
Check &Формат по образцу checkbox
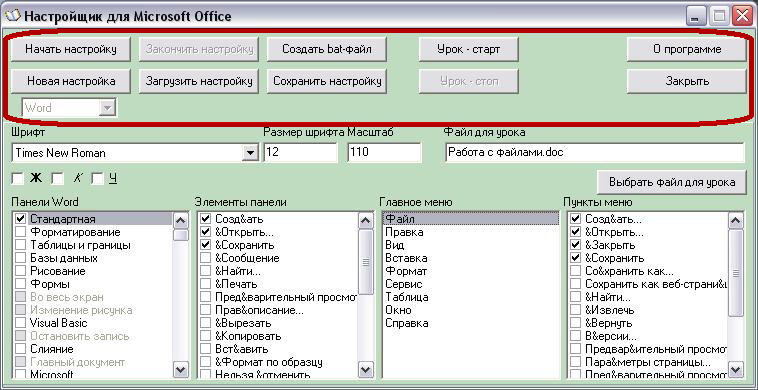[205, 362]
